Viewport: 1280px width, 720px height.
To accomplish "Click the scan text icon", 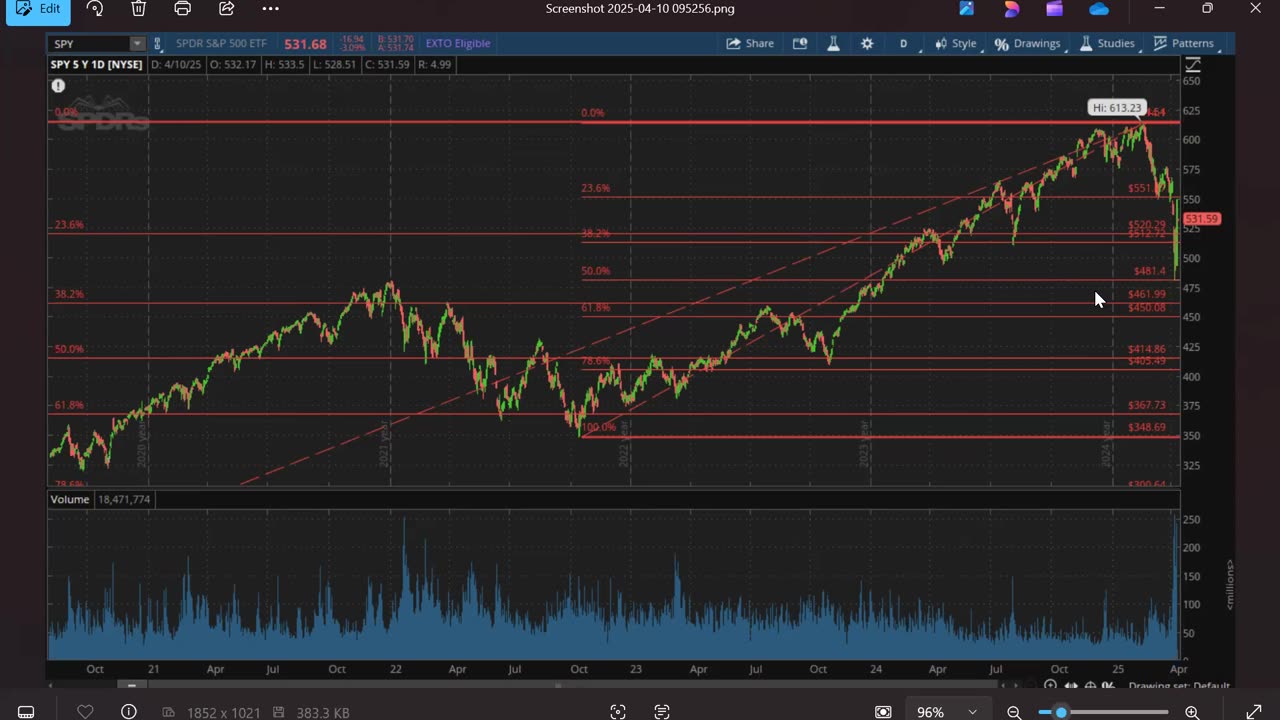I will pyautogui.click(x=662, y=712).
